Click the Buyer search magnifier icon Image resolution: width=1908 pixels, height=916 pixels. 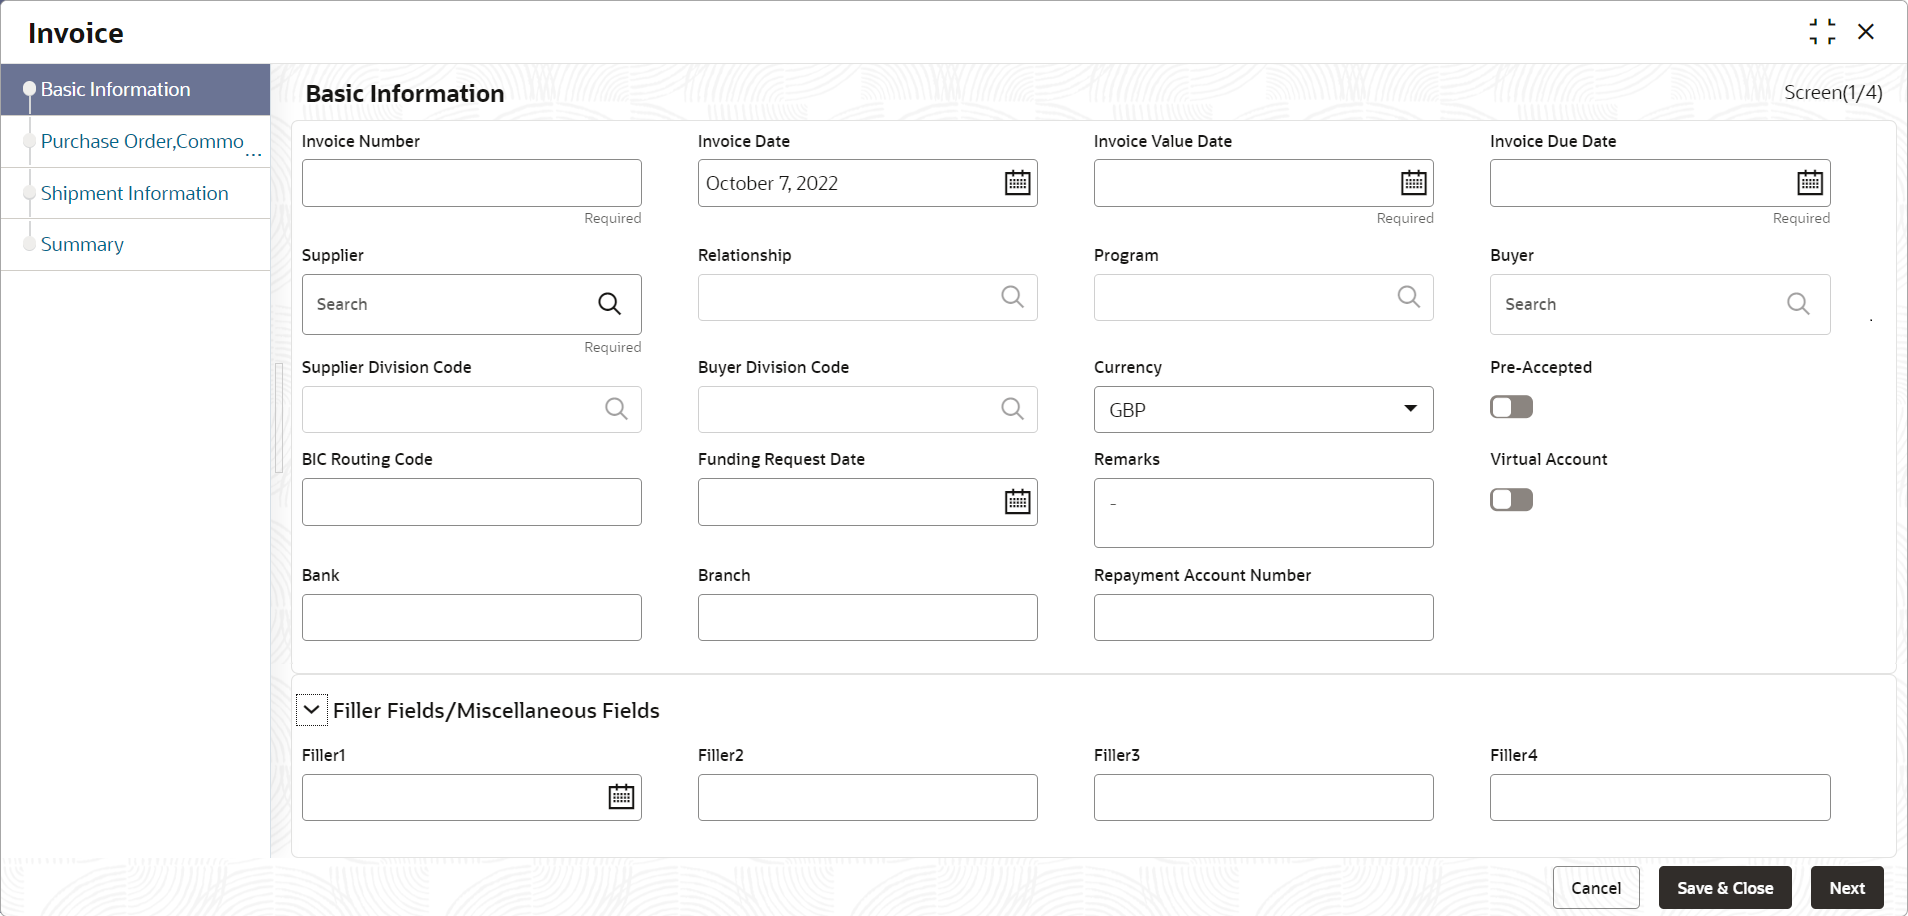1798,304
